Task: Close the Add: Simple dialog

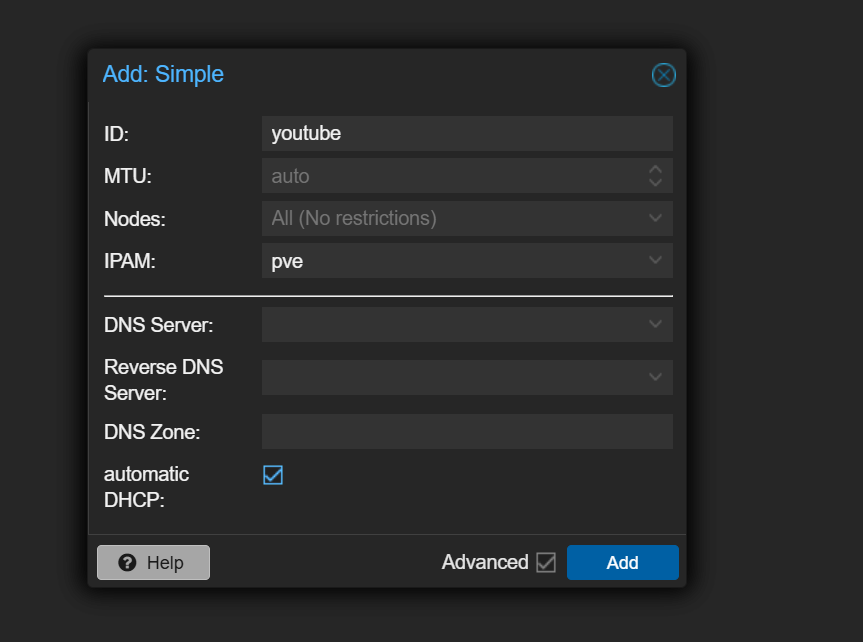Action: (x=663, y=75)
